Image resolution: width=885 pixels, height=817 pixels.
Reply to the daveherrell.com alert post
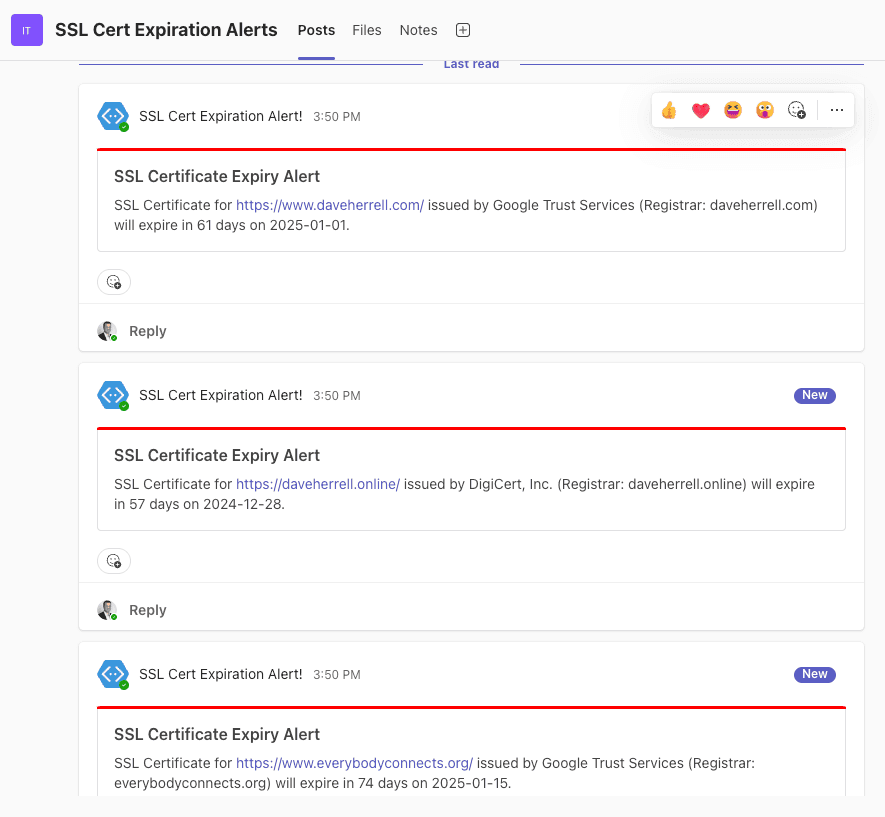tap(147, 331)
